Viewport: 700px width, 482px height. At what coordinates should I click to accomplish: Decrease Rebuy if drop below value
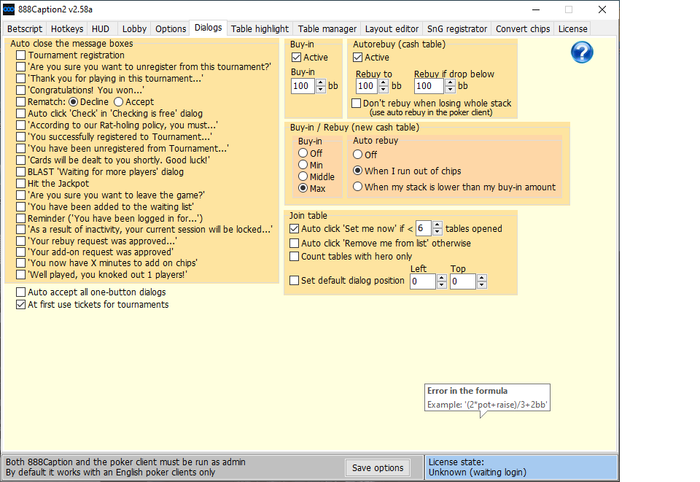[x=450, y=89]
